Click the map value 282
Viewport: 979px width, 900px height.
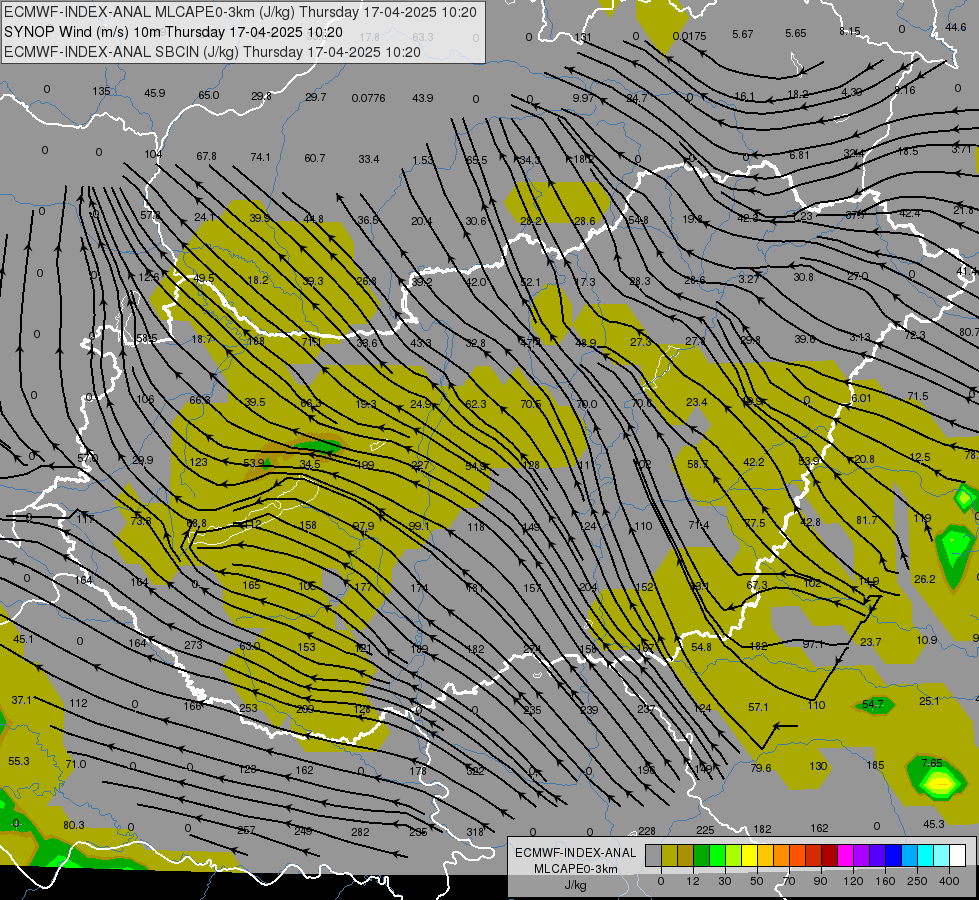tap(360, 832)
